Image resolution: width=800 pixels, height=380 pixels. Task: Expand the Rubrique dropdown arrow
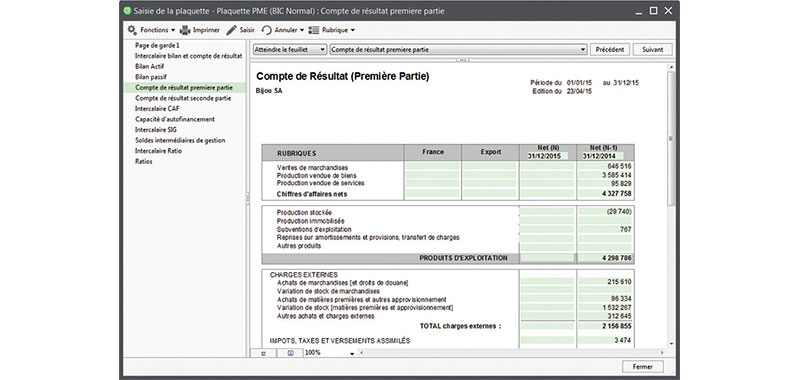click(353, 30)
